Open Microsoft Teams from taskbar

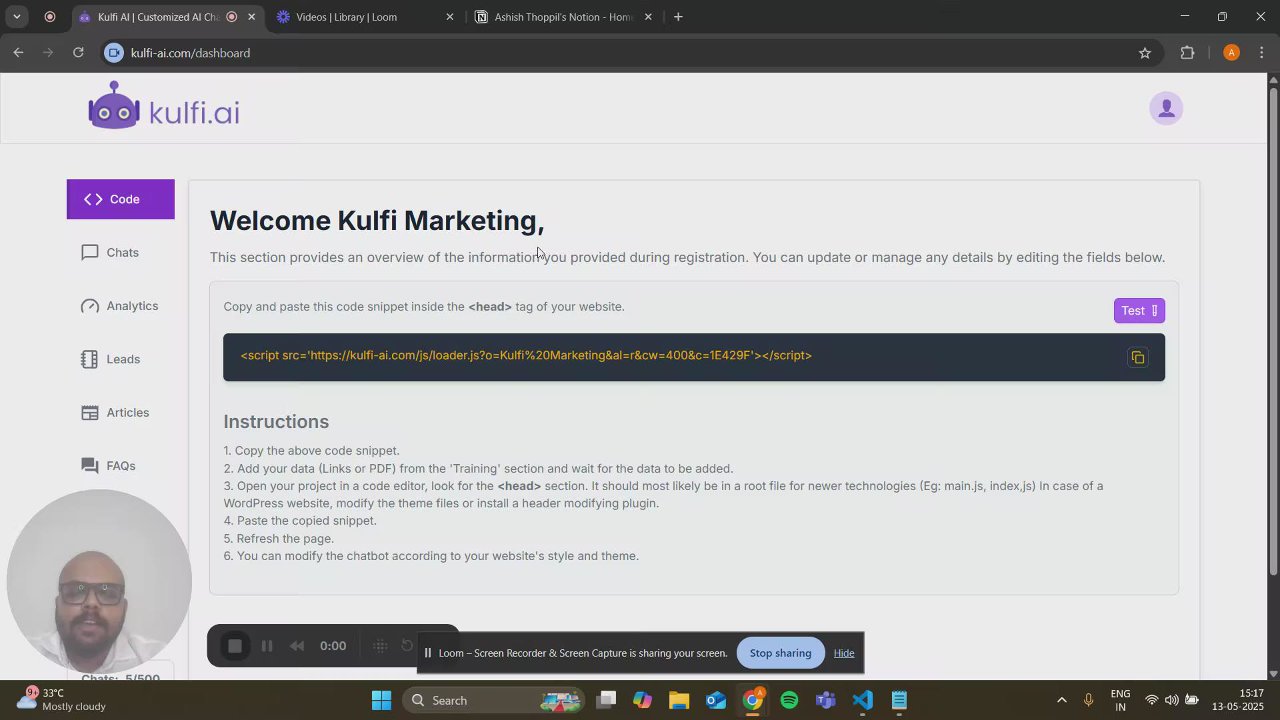tap(826, 700)
